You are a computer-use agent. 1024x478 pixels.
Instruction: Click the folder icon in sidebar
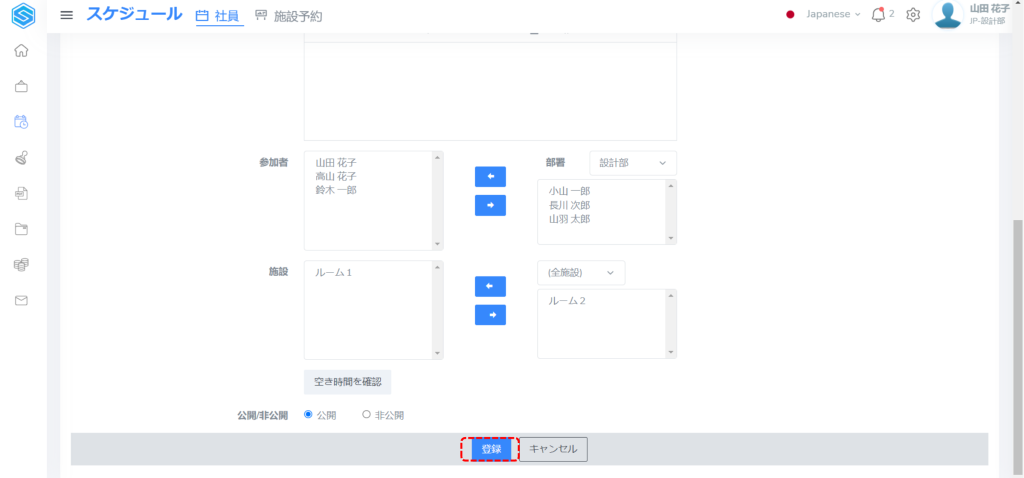point(21,229)
